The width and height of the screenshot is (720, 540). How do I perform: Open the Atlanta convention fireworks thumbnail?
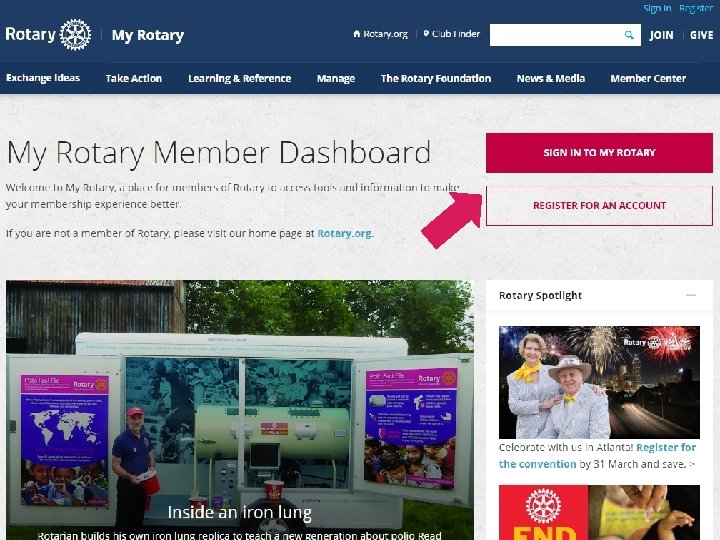click(599, 382)
